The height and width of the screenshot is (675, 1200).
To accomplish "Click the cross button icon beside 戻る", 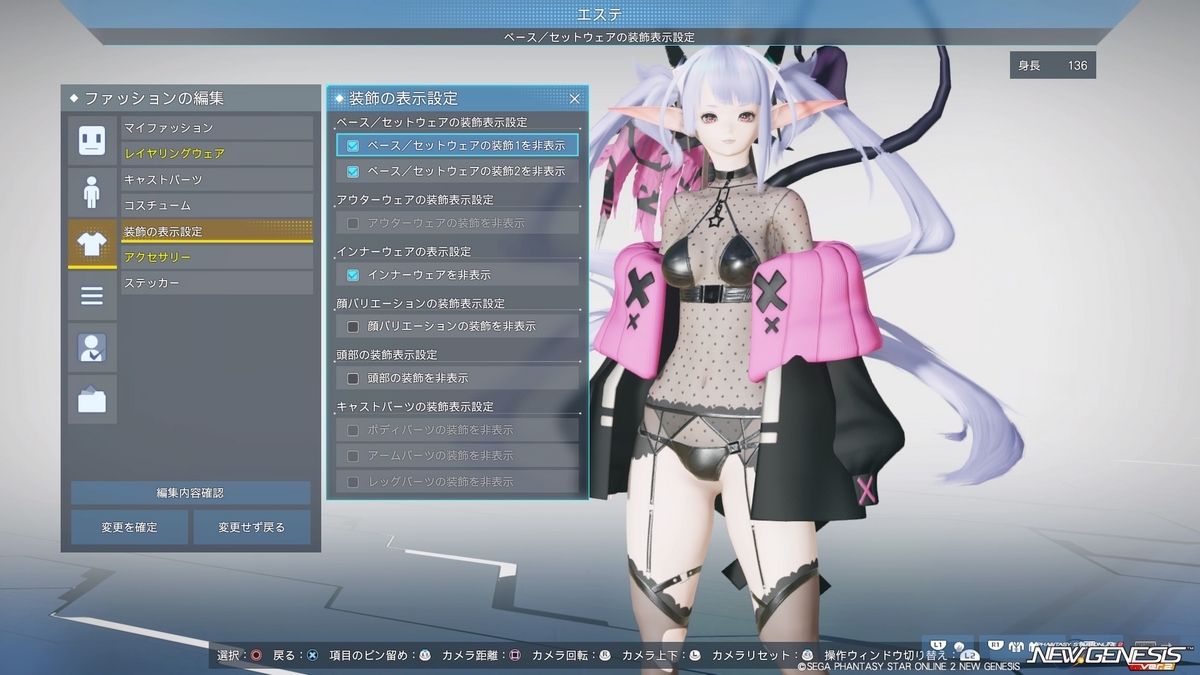I will 312,656.
